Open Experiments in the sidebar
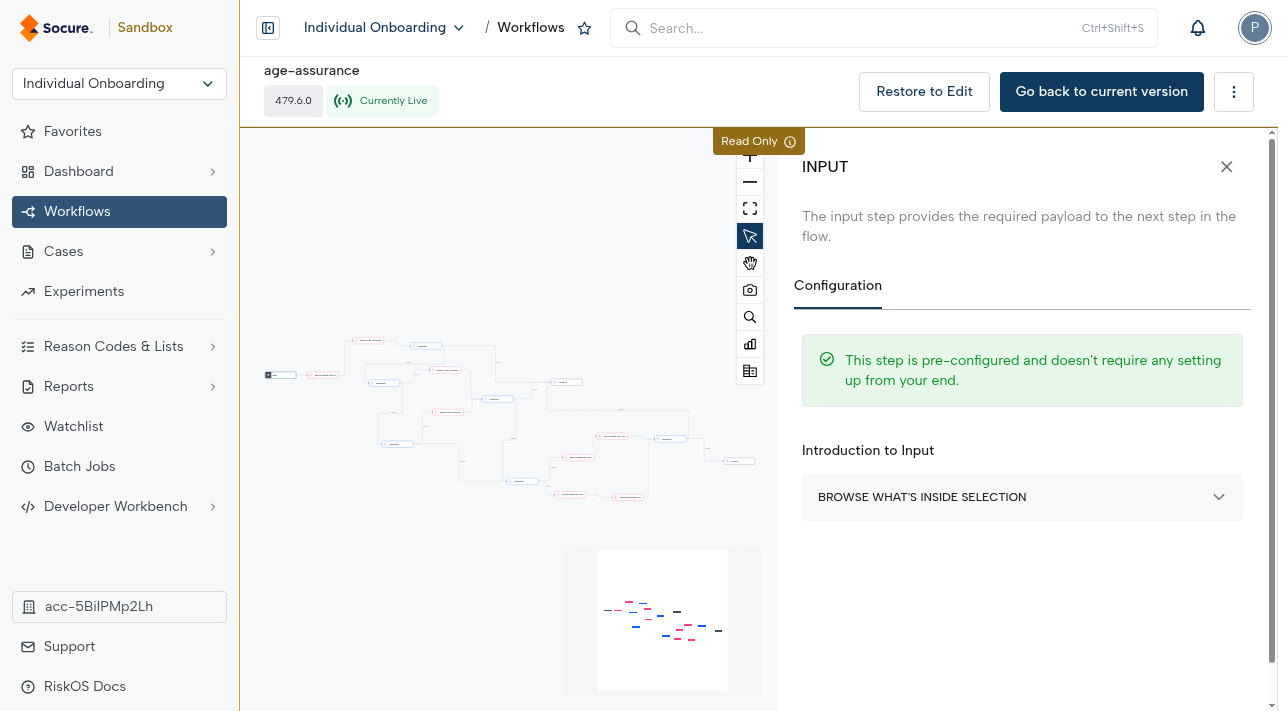Image resolution: width=1288 pixels, height=711 pixels. click(119, 291)
